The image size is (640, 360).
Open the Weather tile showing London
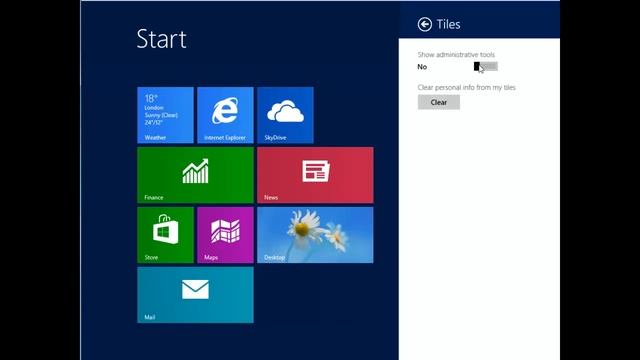tap(165, 115)
